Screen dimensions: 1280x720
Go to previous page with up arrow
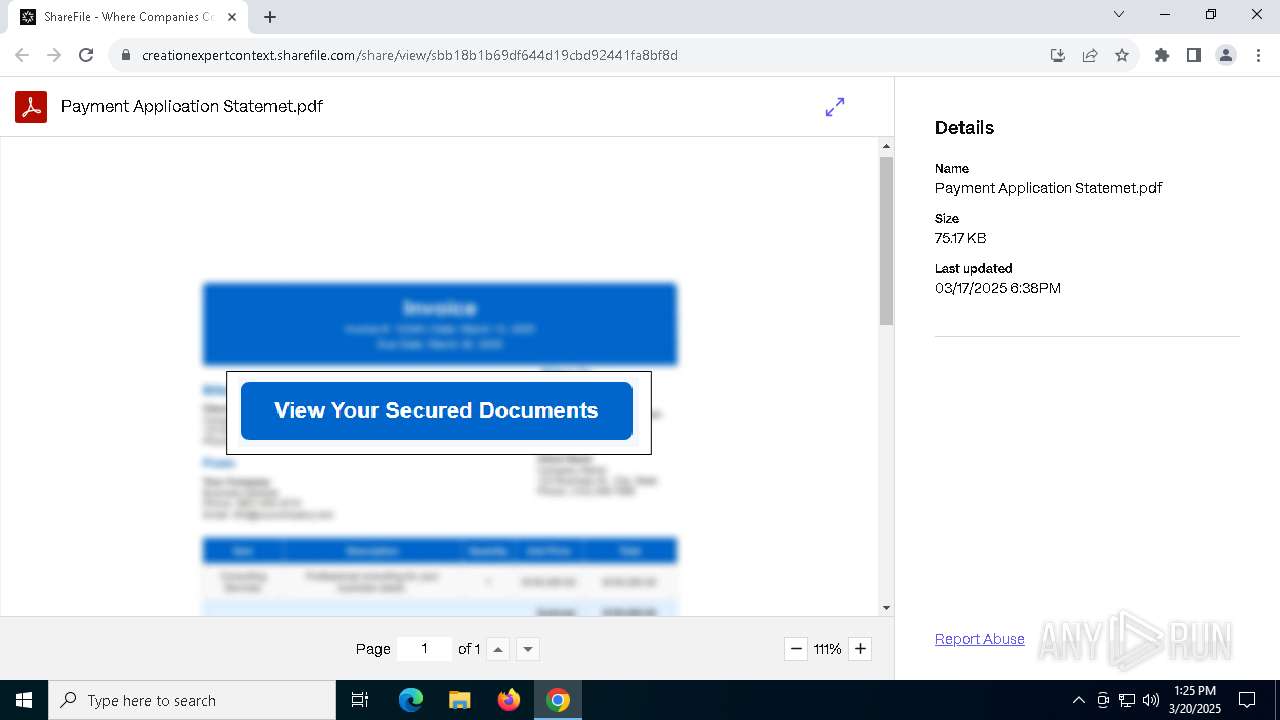point(498,649)
